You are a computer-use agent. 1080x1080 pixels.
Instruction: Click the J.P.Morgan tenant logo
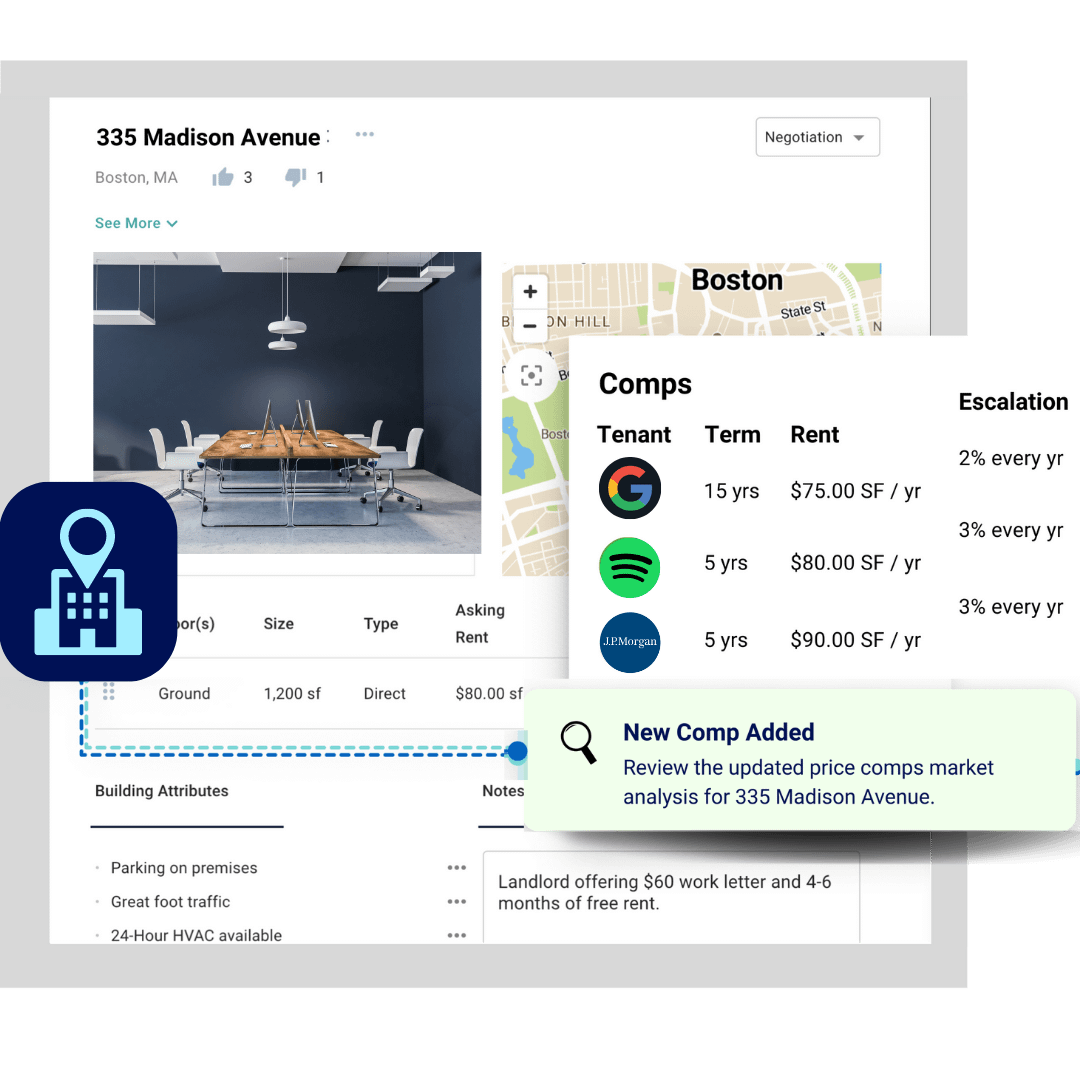(x=630, y=642)
